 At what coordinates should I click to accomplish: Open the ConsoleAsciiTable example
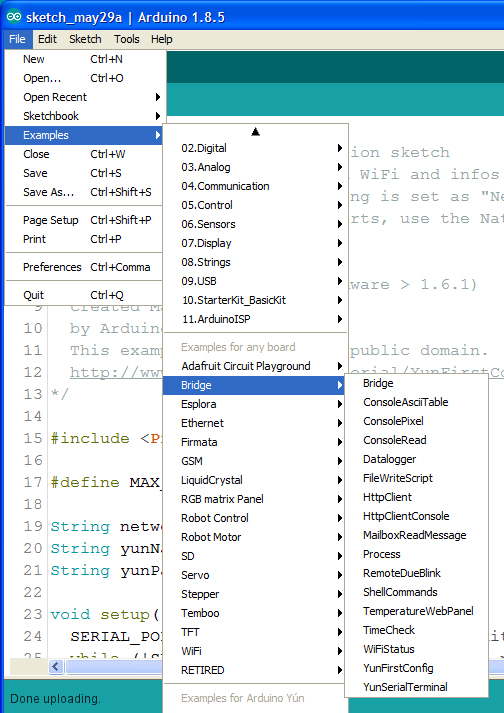[416, 402]
